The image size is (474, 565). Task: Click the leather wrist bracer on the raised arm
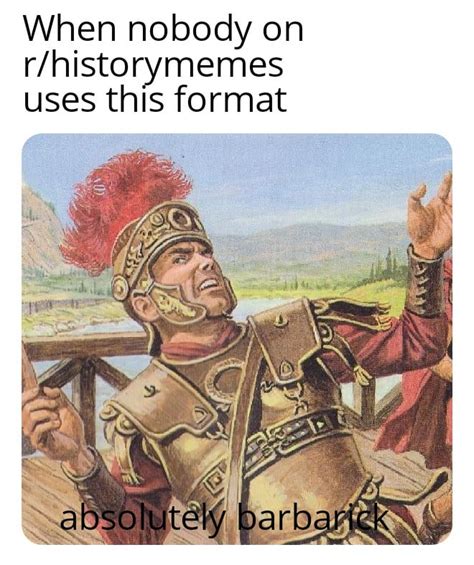point(425,282)
